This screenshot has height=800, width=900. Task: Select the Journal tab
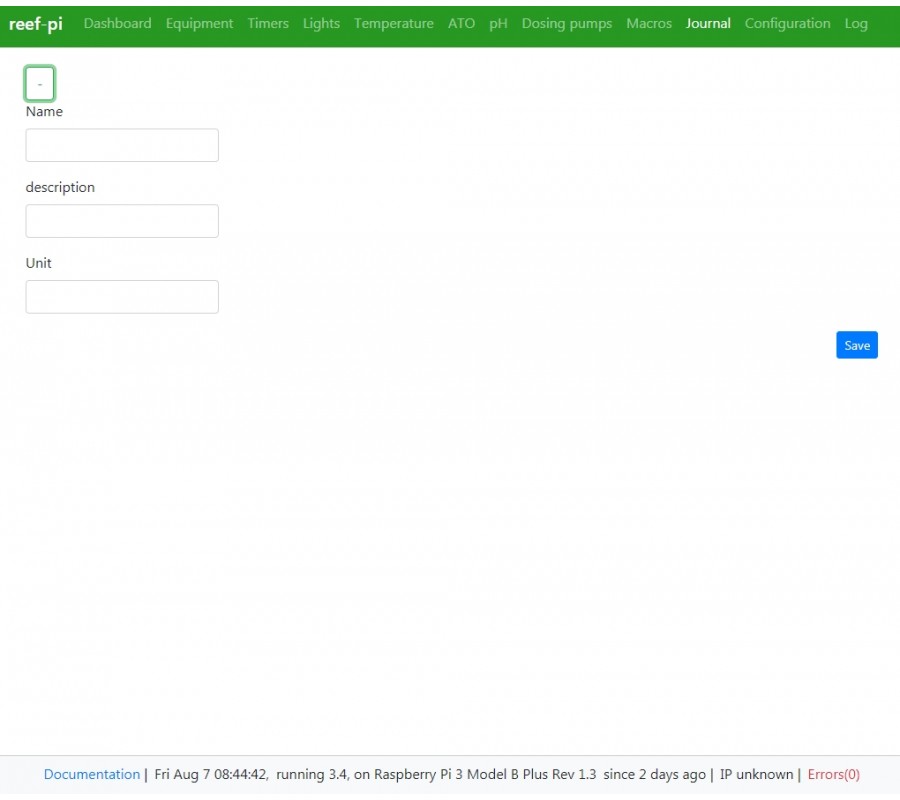tap(708, 24)
